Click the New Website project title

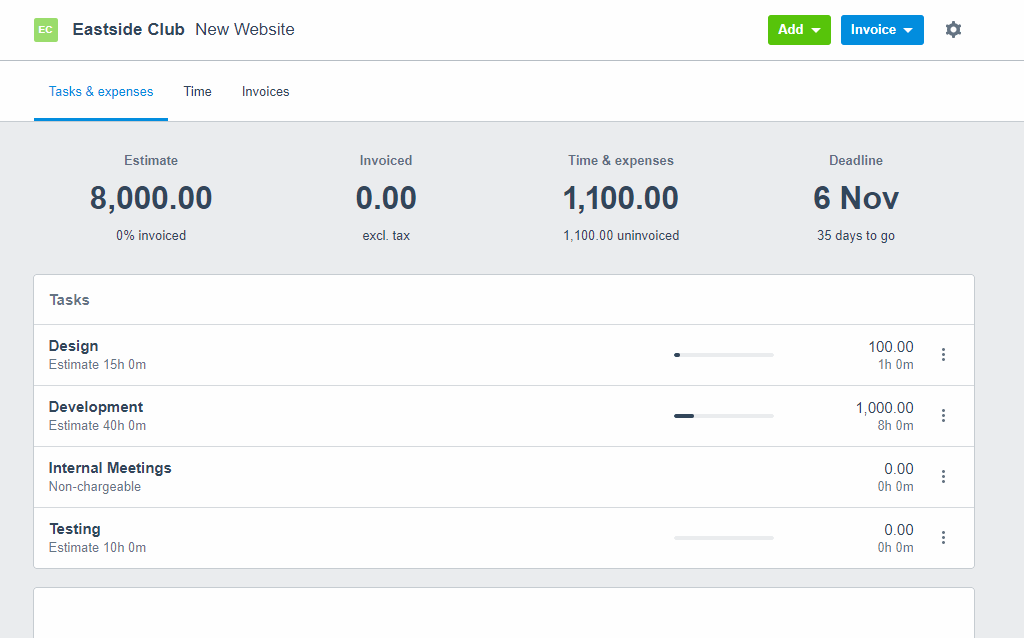coord(245,29)
